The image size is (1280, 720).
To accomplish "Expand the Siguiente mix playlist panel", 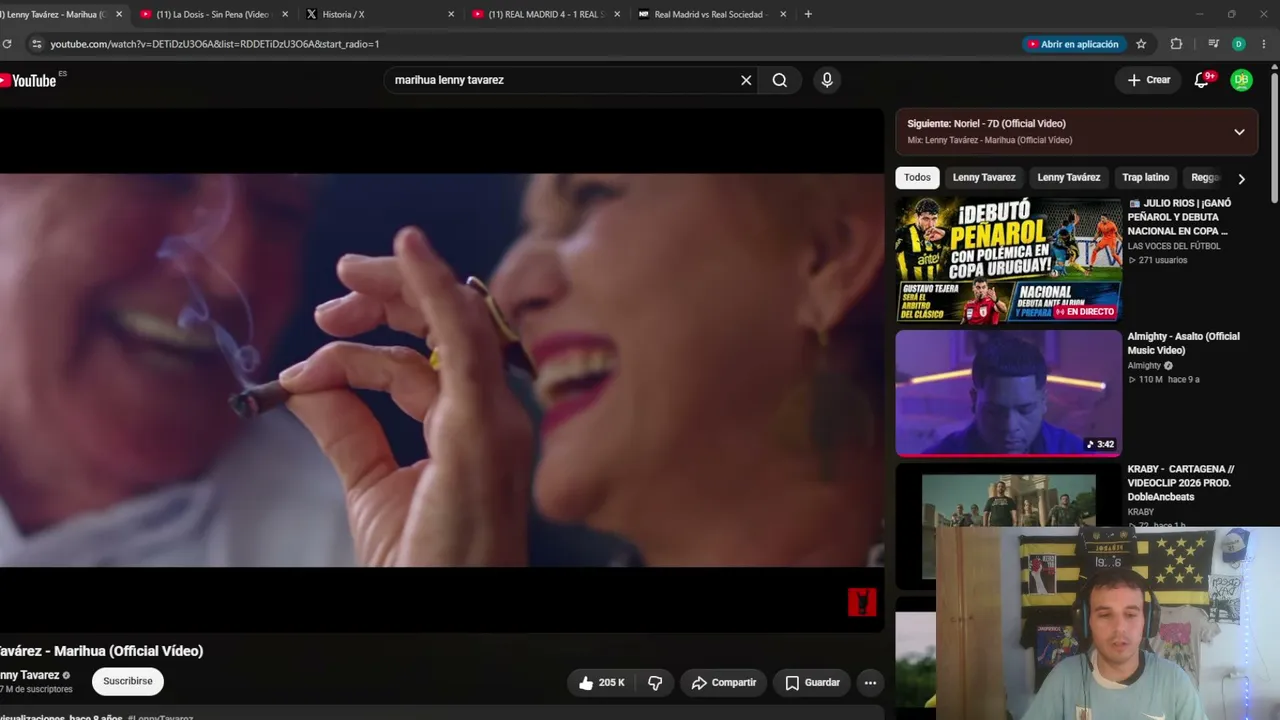I will (x=1239, y=132).
